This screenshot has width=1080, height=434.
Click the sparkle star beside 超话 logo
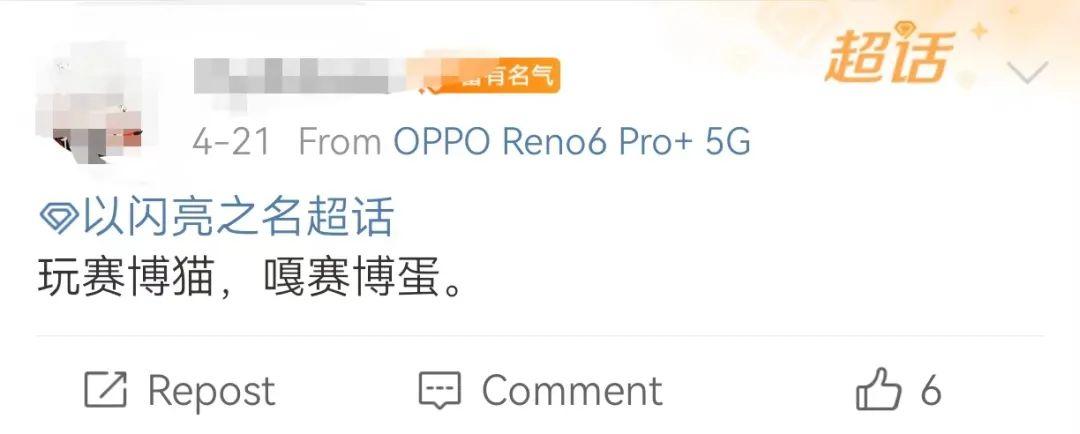[978, 32]
